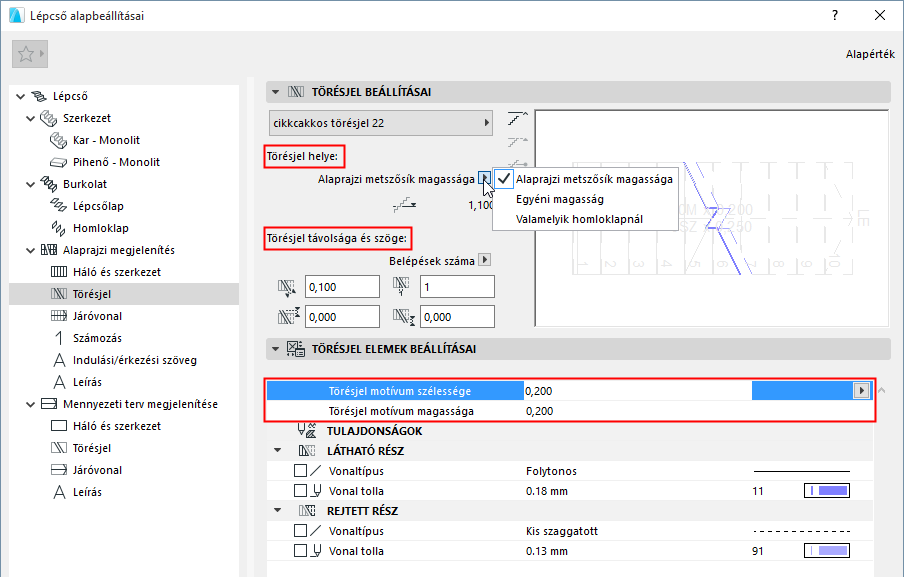This screenshot has height=577, width=904.
Task: Toggle Vonaltípus checkbox under LÁTHATÓ RÉSZ
Action: tap(300, 471)
